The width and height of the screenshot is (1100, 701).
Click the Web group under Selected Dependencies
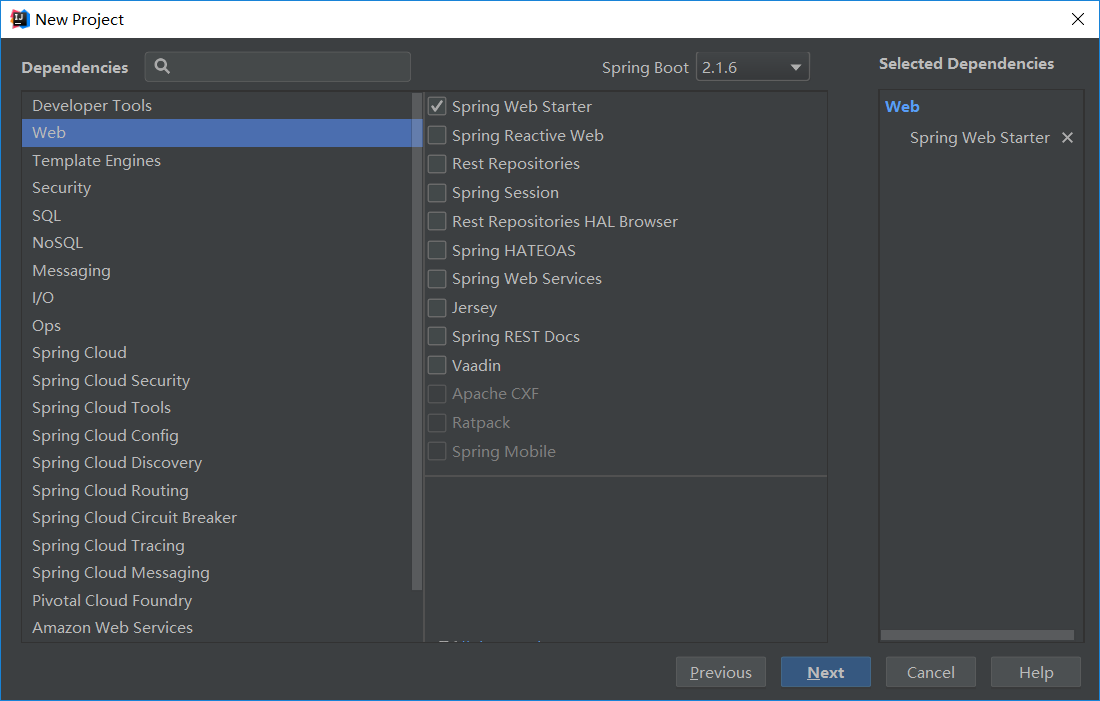[x=901, y=107]
